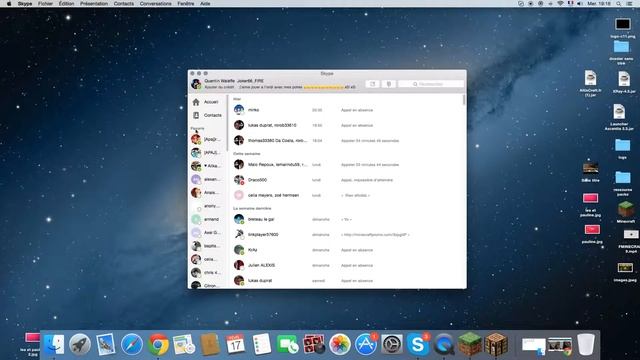Open QuickTime Player from the Dock

pos(444,344)
